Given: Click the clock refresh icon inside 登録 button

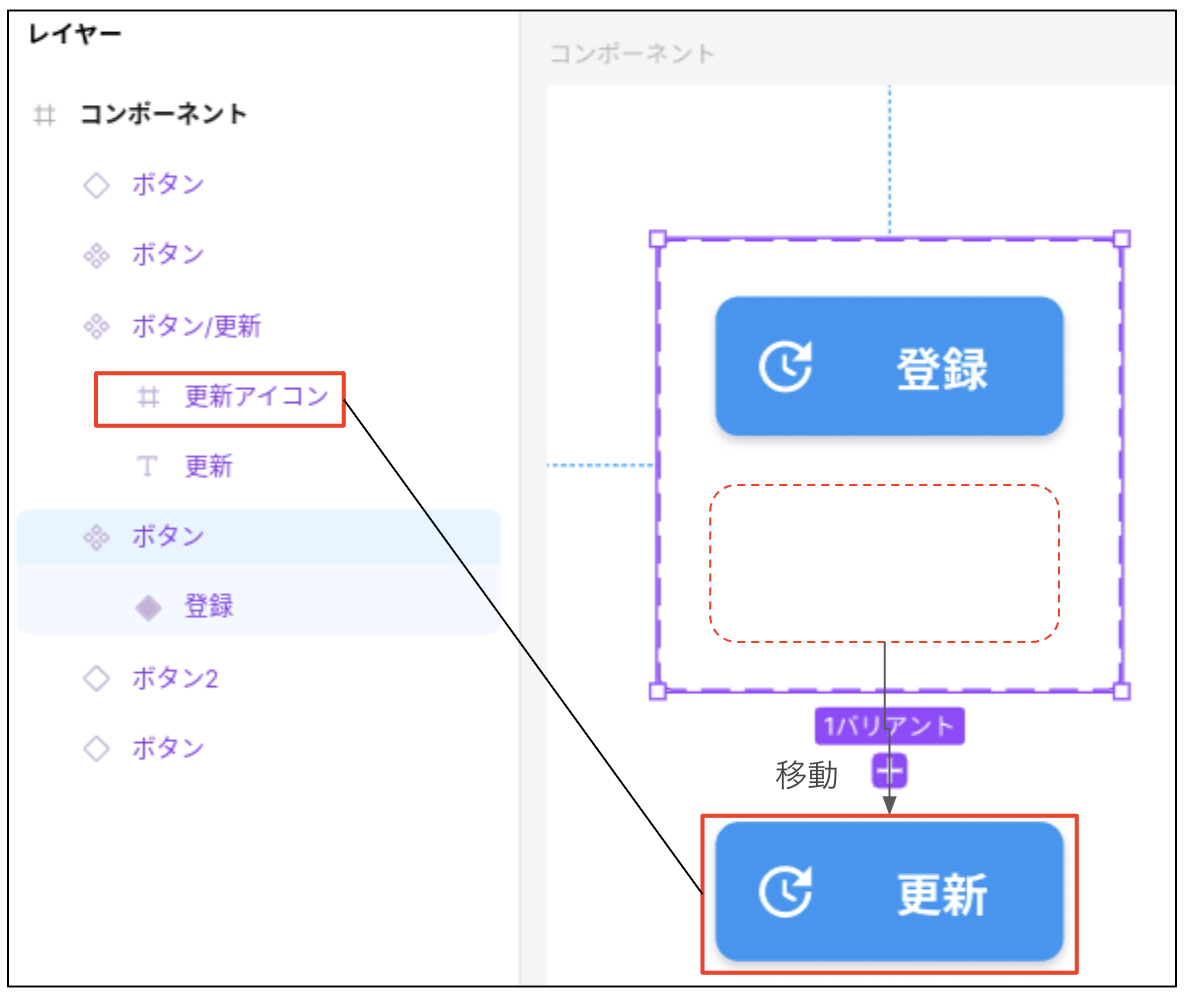Looking at the screenshot, I should click(x=786, y=366).
